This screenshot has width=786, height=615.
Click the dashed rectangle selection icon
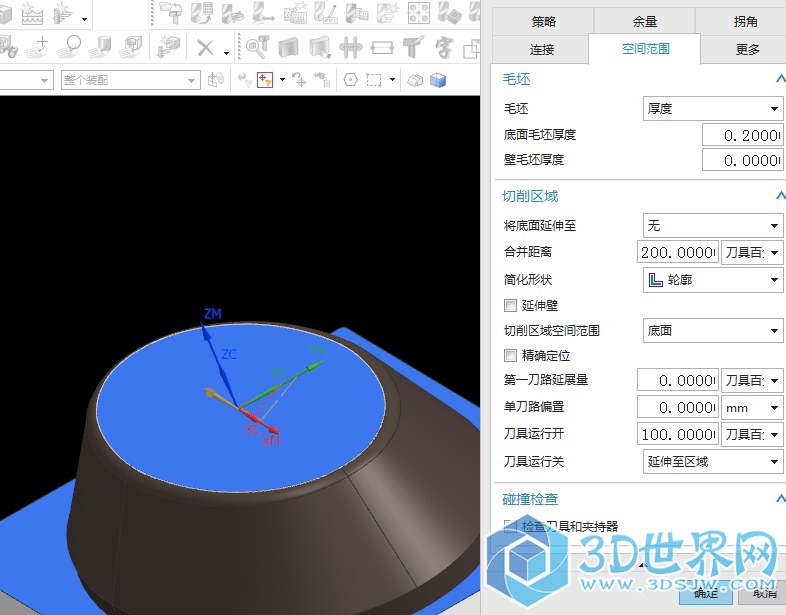(x=374, y=80)
